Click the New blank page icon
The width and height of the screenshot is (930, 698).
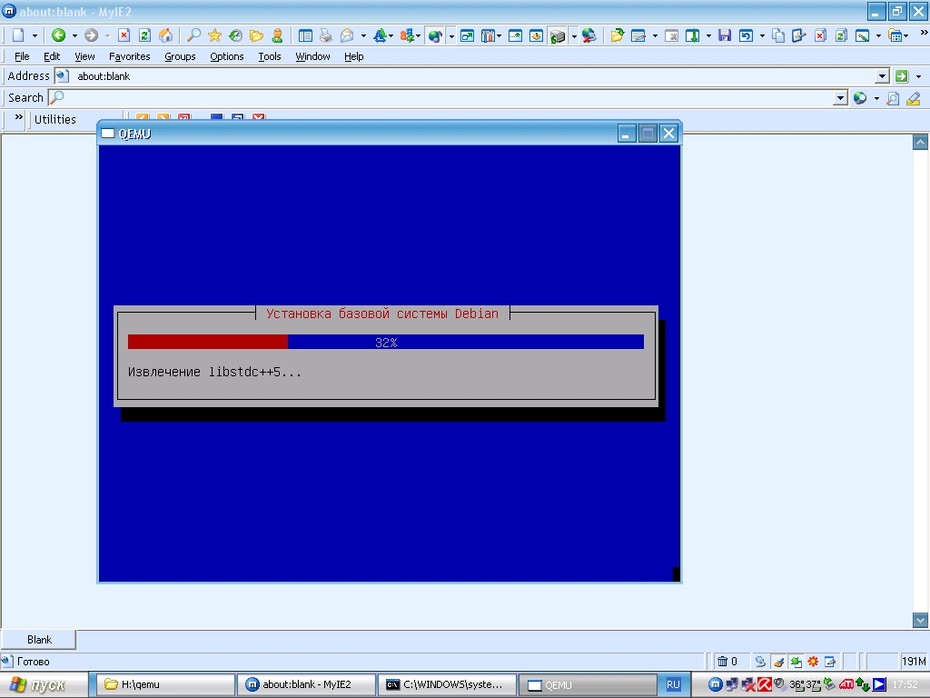point(18,35)
